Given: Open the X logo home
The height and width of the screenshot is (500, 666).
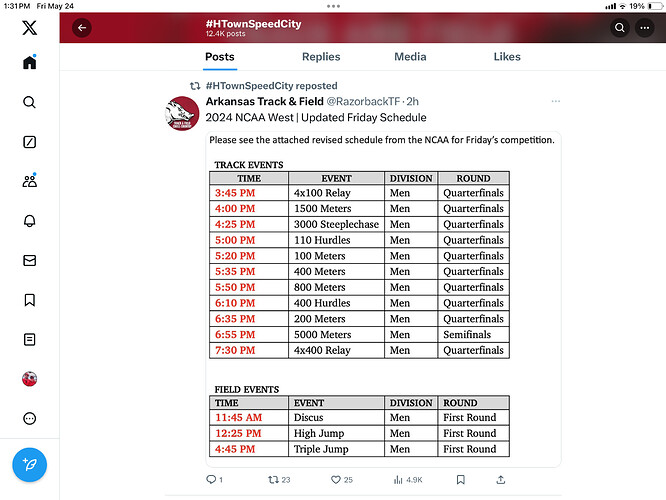Looking at the screenshot, I should pyautogui.click(x=29, y=28).
